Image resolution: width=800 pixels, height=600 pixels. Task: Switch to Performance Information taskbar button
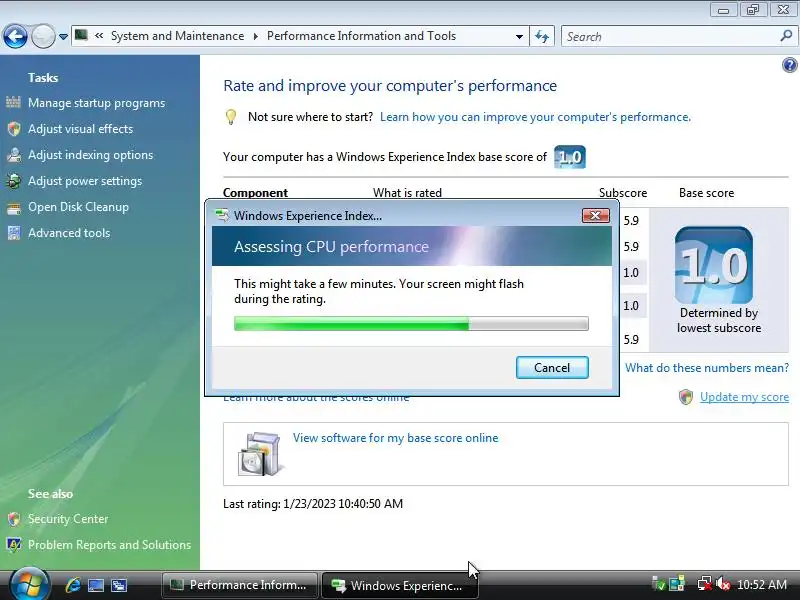point(240,585)
